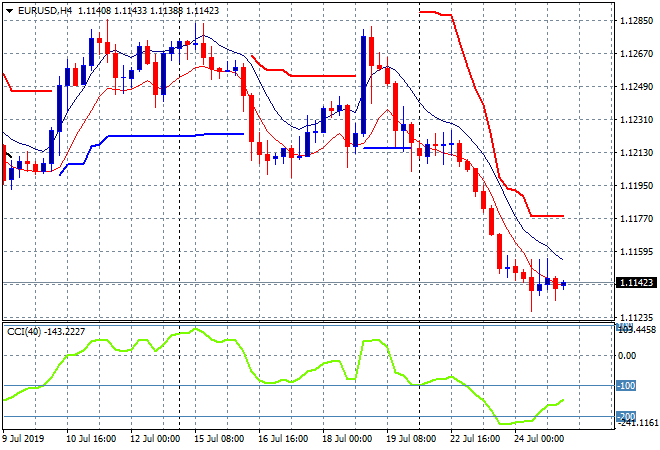
Task: Select the 9 Jul 2019 date label
Action: (x=25, y=438)
